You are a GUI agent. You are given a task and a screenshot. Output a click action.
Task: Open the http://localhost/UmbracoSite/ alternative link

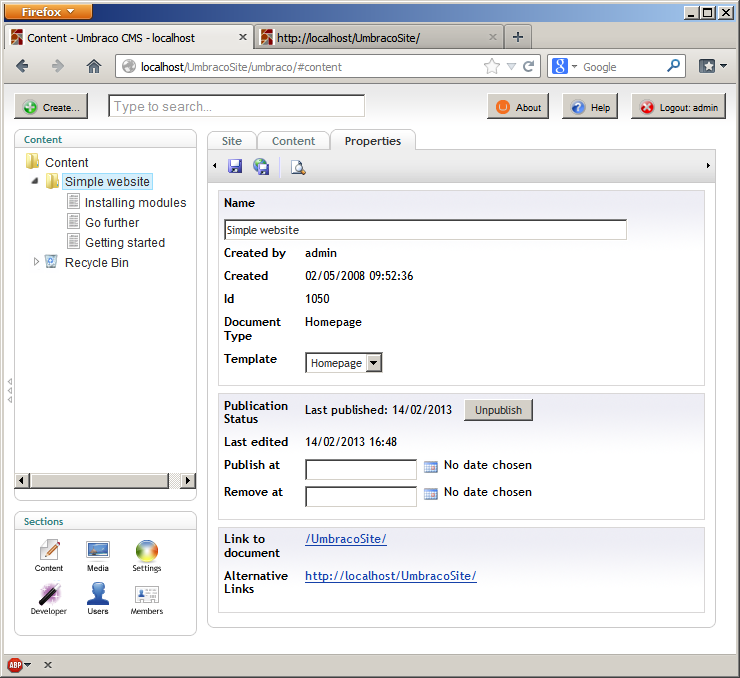click(391, 576)
